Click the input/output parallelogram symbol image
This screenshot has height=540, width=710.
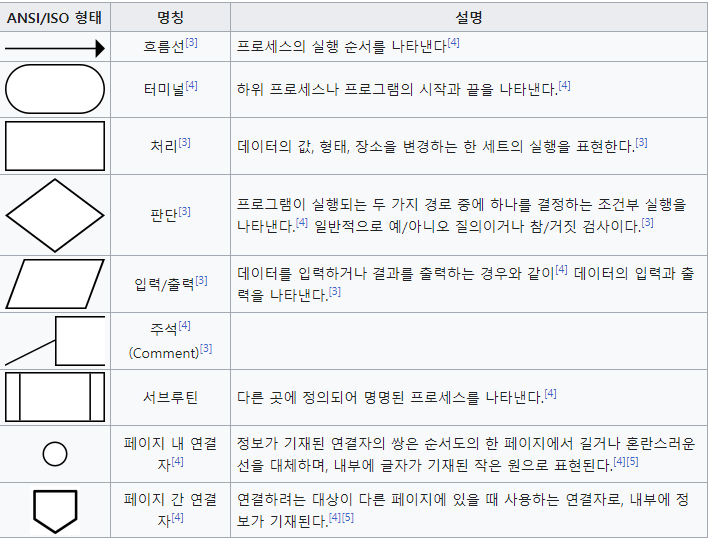pos(55,284)
